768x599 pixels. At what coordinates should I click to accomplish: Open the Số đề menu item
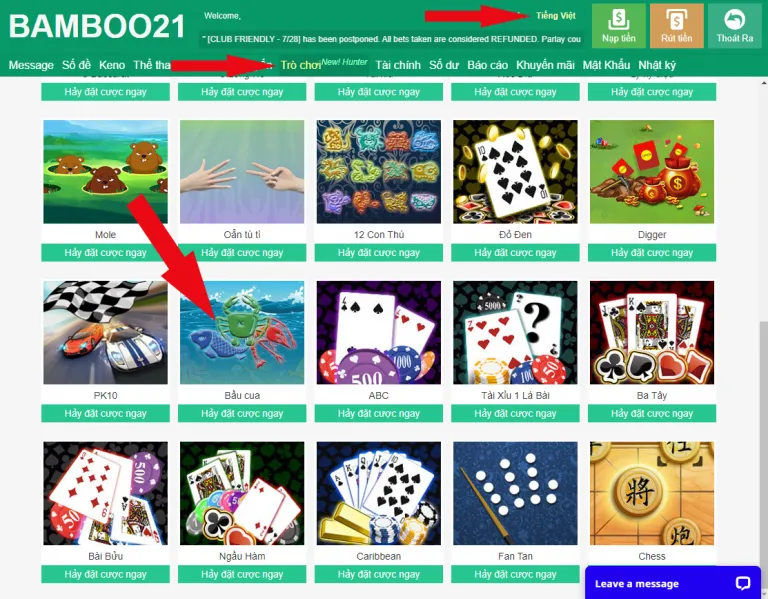tap(76, 65)
